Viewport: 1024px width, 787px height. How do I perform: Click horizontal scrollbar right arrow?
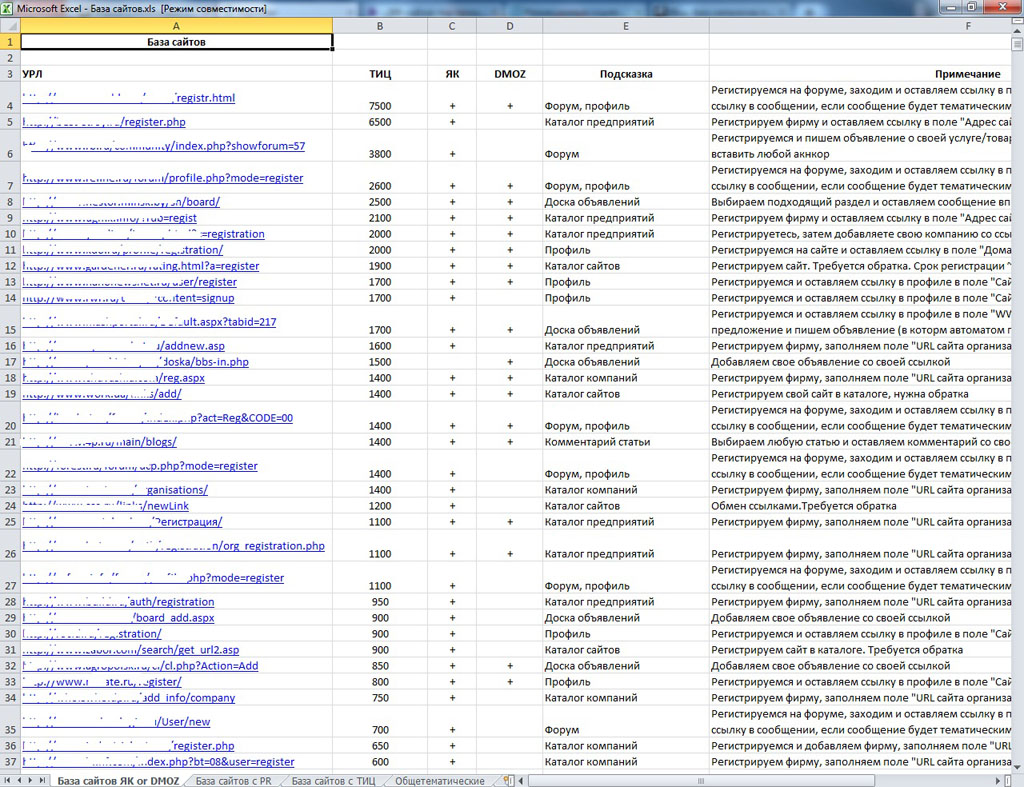point(998,780)
